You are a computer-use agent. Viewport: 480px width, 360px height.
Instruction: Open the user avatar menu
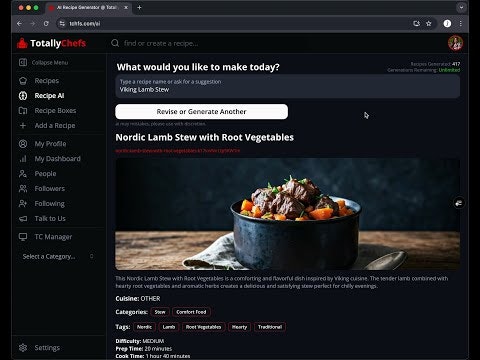pyautogui.click(x=455, y=43)
